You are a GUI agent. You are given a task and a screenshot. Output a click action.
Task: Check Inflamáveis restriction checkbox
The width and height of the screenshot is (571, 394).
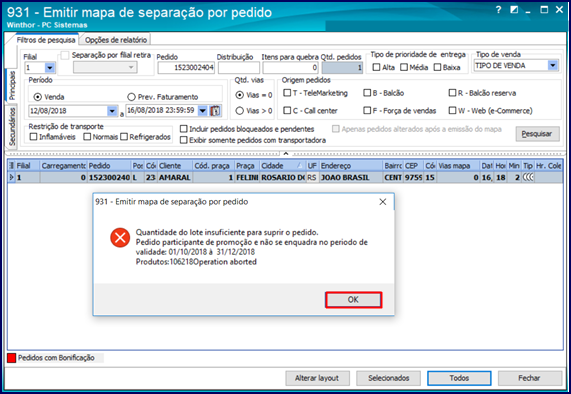[34, 137]
